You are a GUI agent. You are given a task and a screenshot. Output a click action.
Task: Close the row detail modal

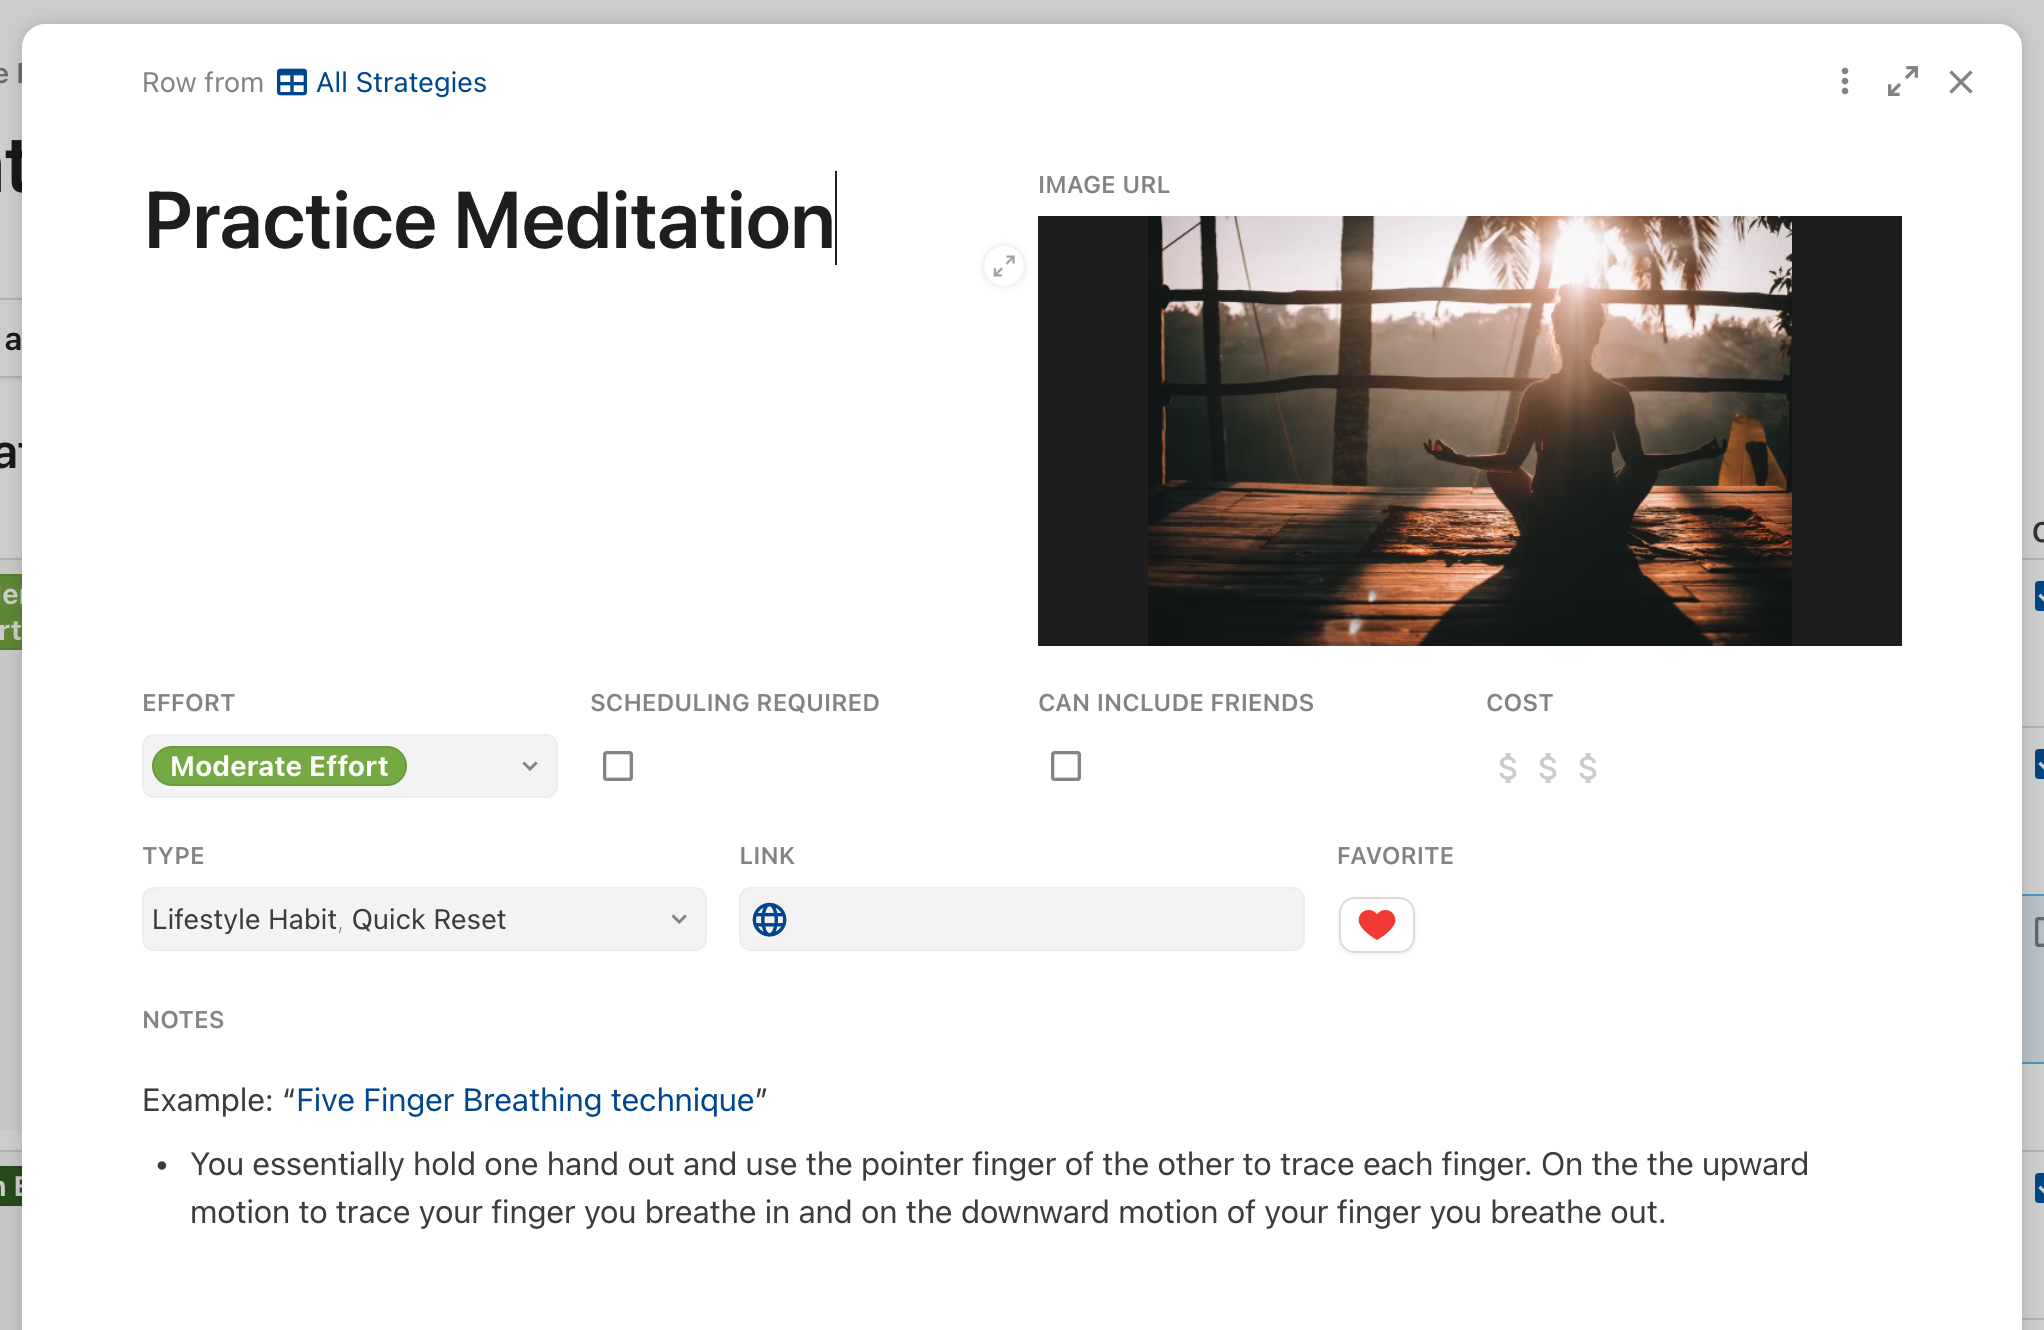[x=1960, y=82]
